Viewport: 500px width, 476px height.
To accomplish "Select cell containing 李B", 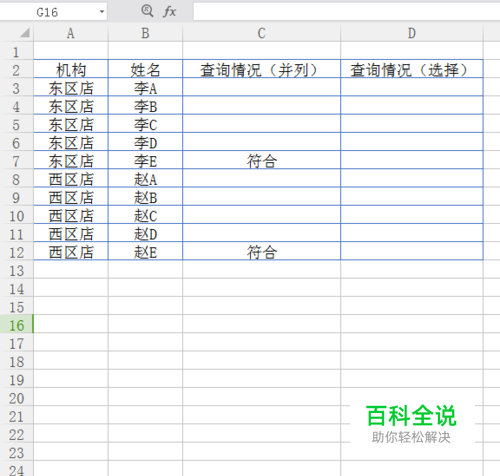I will click(x=145, y=106).
